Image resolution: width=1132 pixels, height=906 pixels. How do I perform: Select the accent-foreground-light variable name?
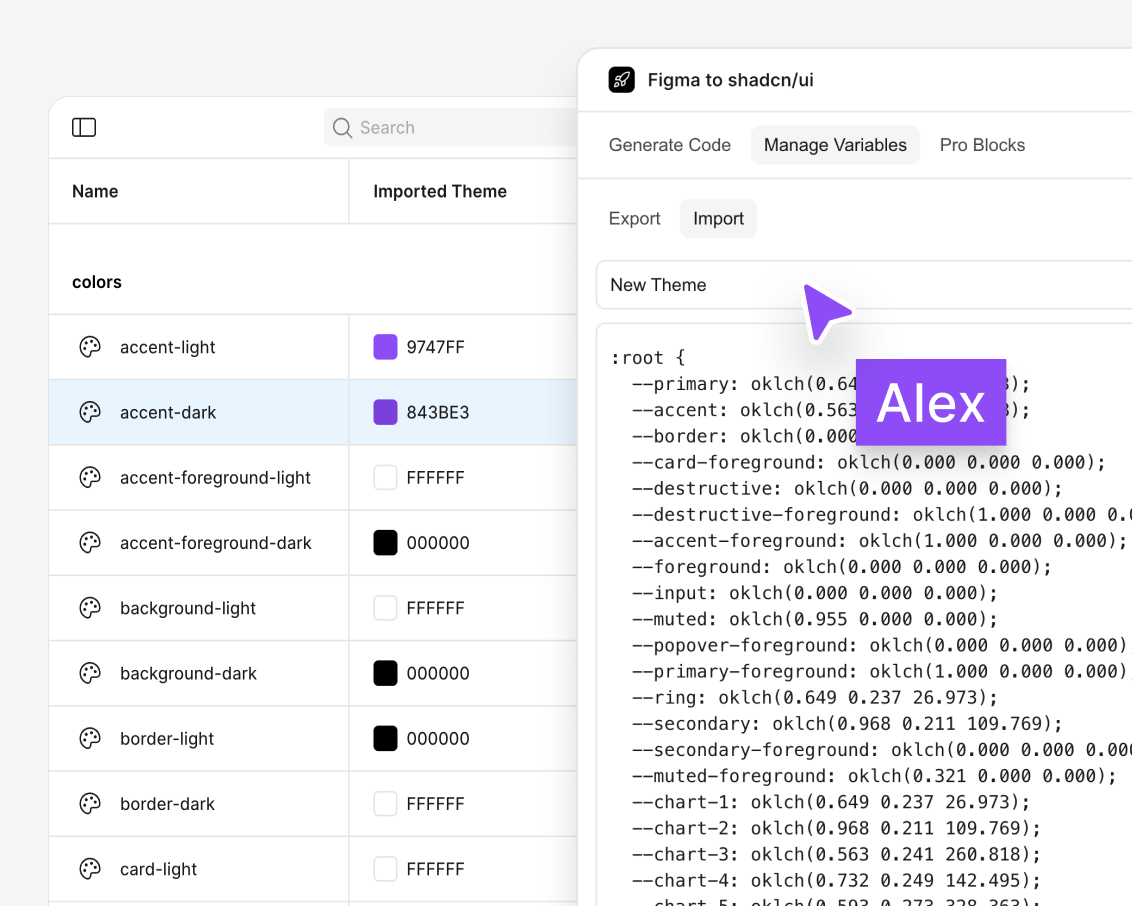215,478
